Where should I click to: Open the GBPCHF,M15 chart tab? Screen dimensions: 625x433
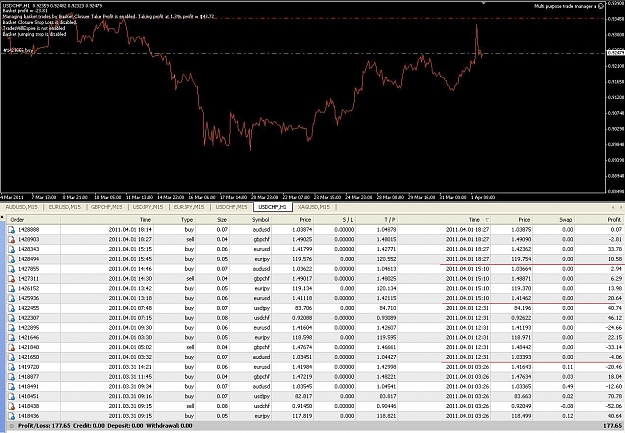click(106, 207)
